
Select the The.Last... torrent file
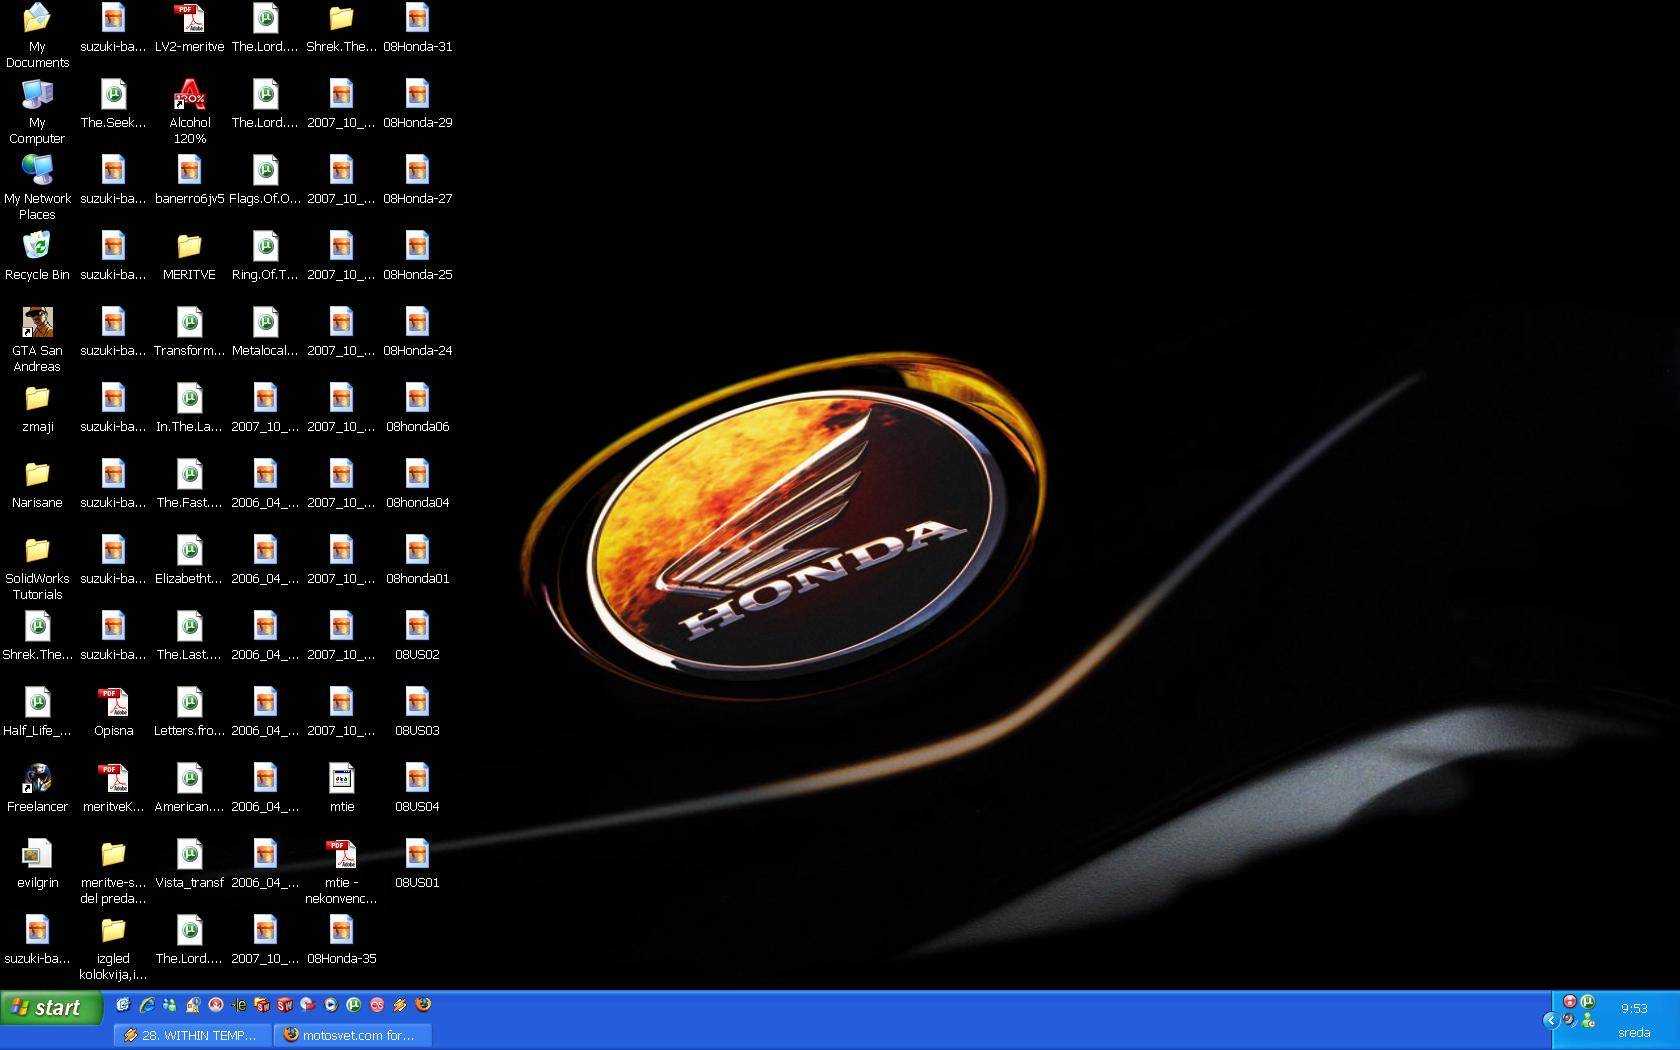(189, 636)
